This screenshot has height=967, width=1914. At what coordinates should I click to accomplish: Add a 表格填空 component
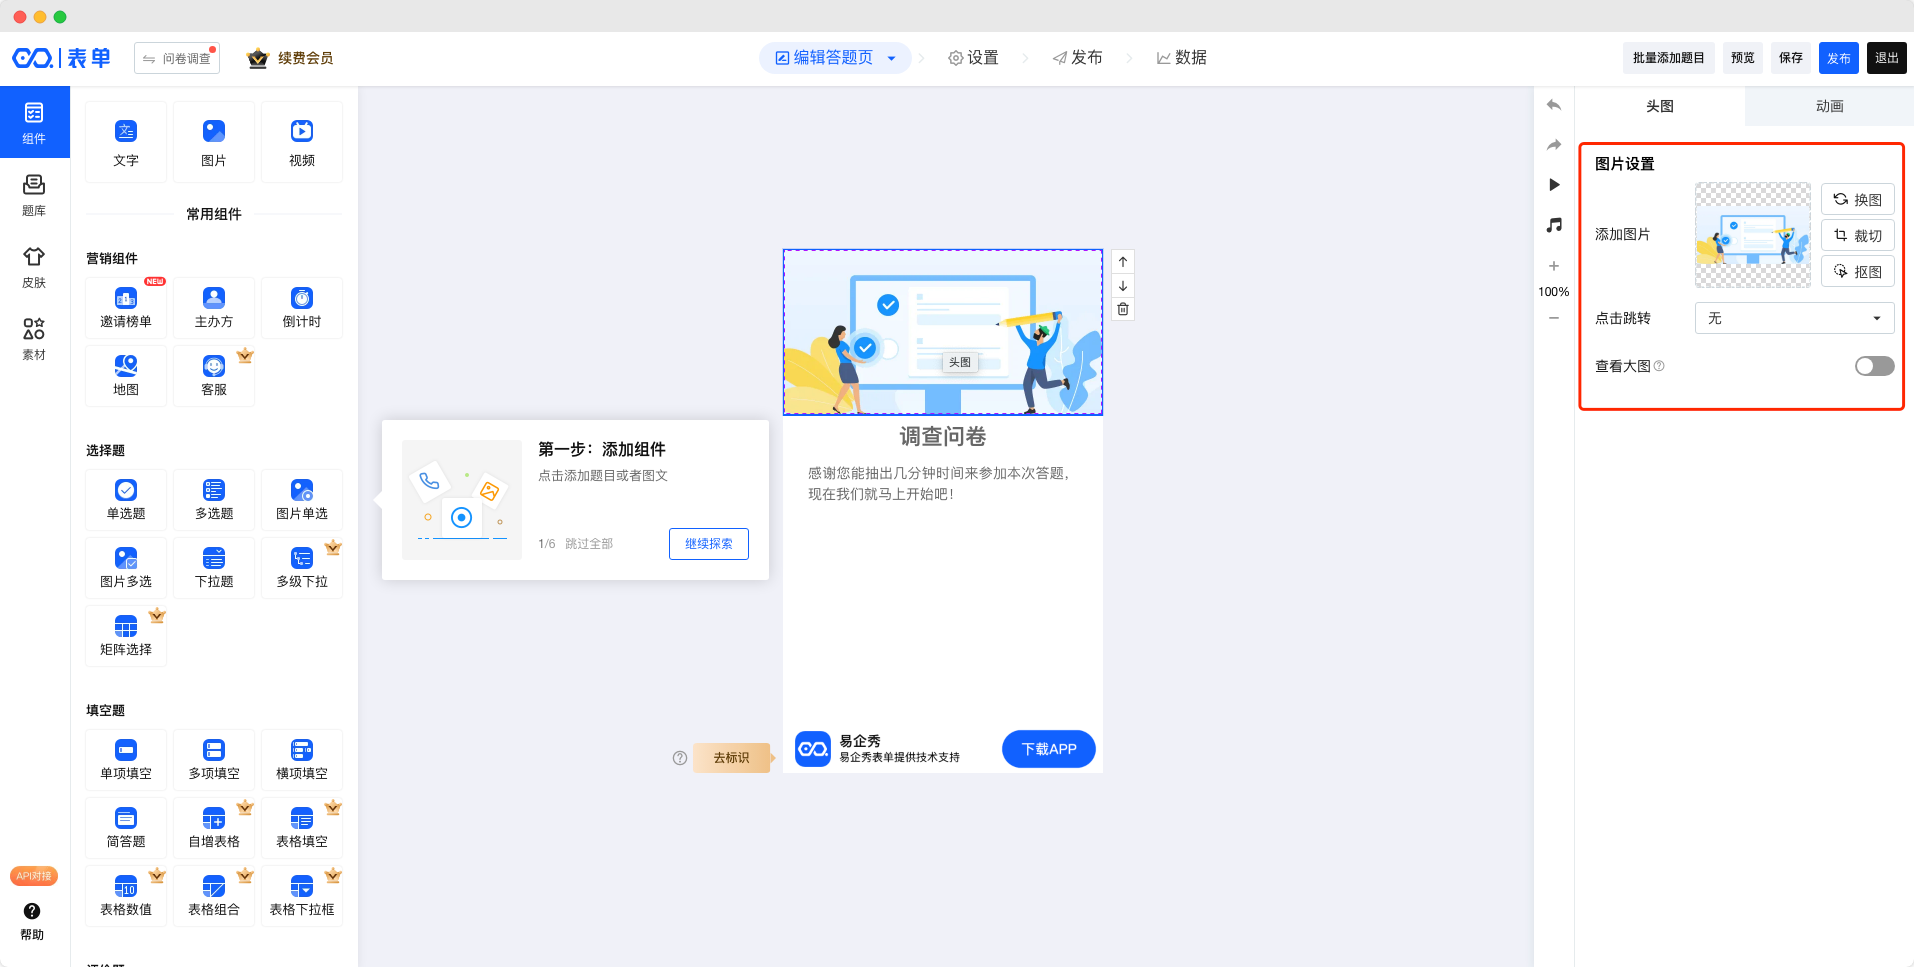pos(302,828)
